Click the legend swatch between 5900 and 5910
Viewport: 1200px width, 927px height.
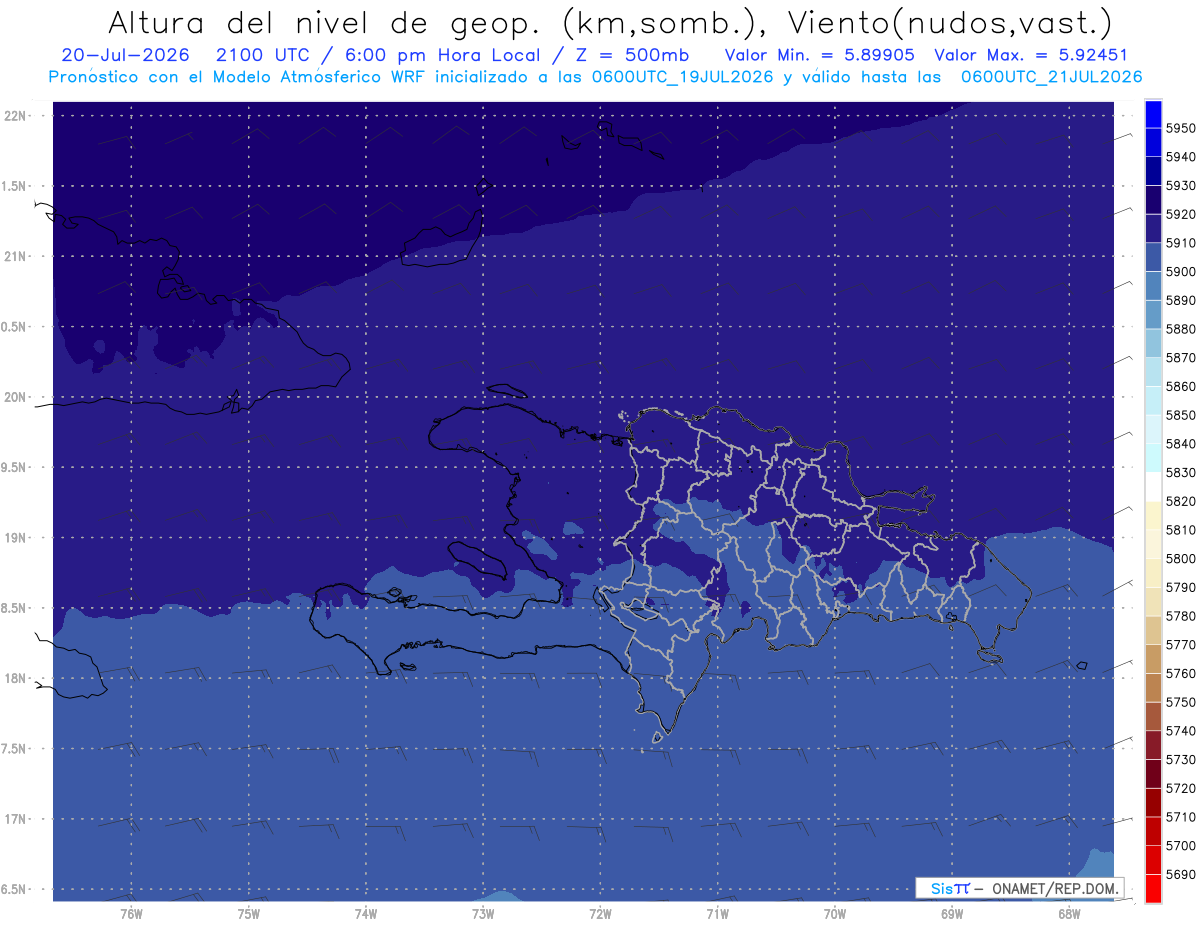(x=1153, y=257)
